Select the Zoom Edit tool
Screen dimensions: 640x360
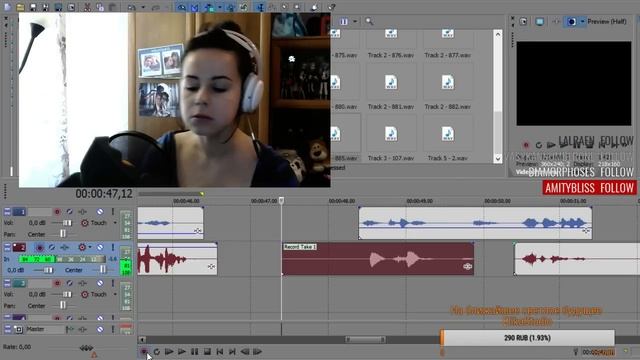(297, 7)
